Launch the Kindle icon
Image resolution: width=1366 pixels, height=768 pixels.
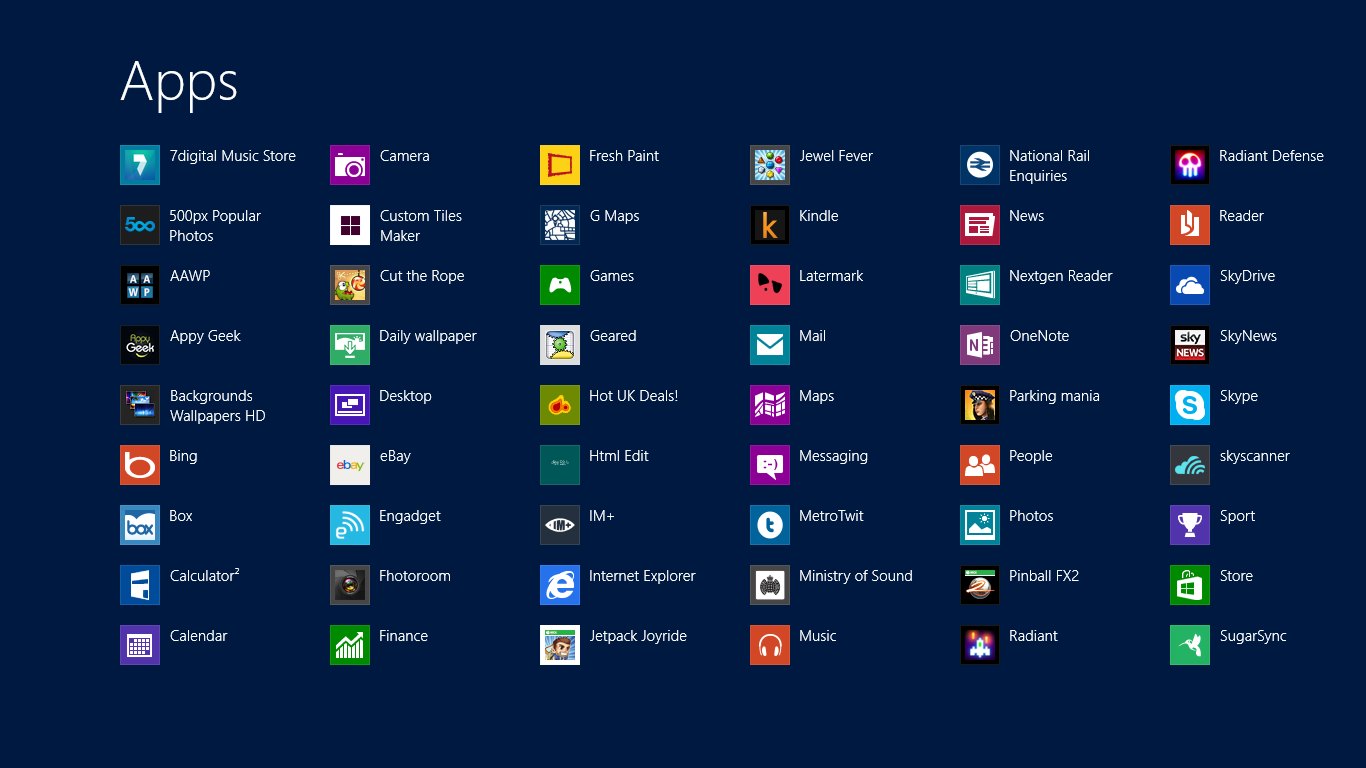770,225
